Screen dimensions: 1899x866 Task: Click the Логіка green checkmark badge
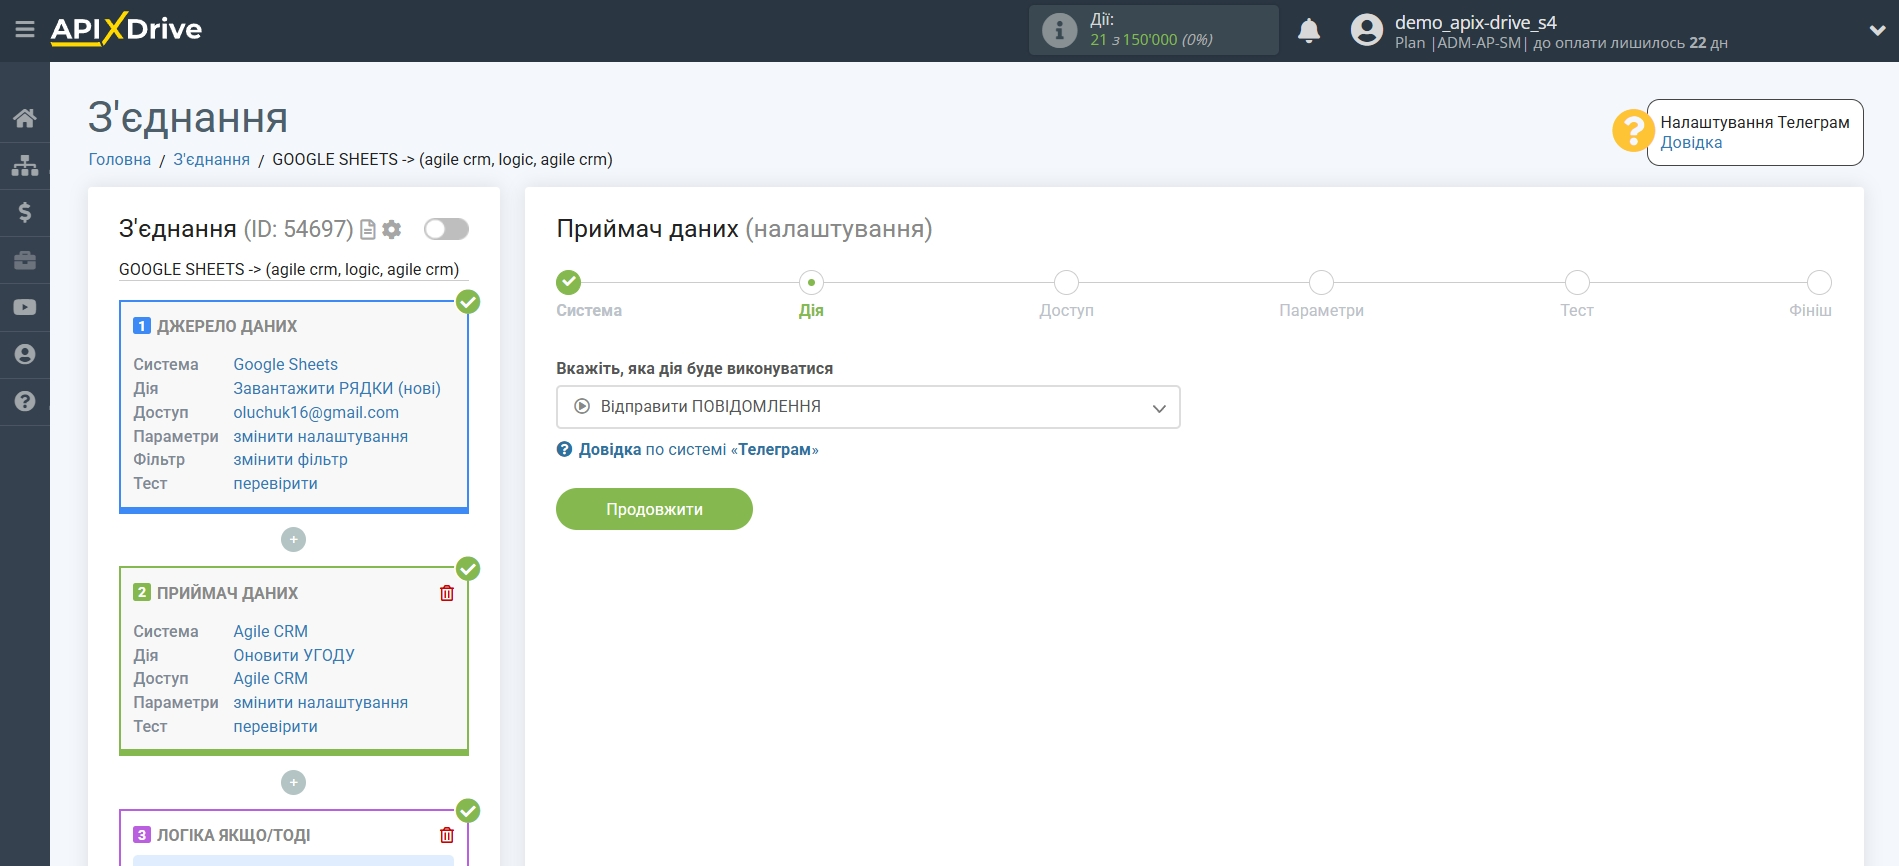click(x=468, y=811)
